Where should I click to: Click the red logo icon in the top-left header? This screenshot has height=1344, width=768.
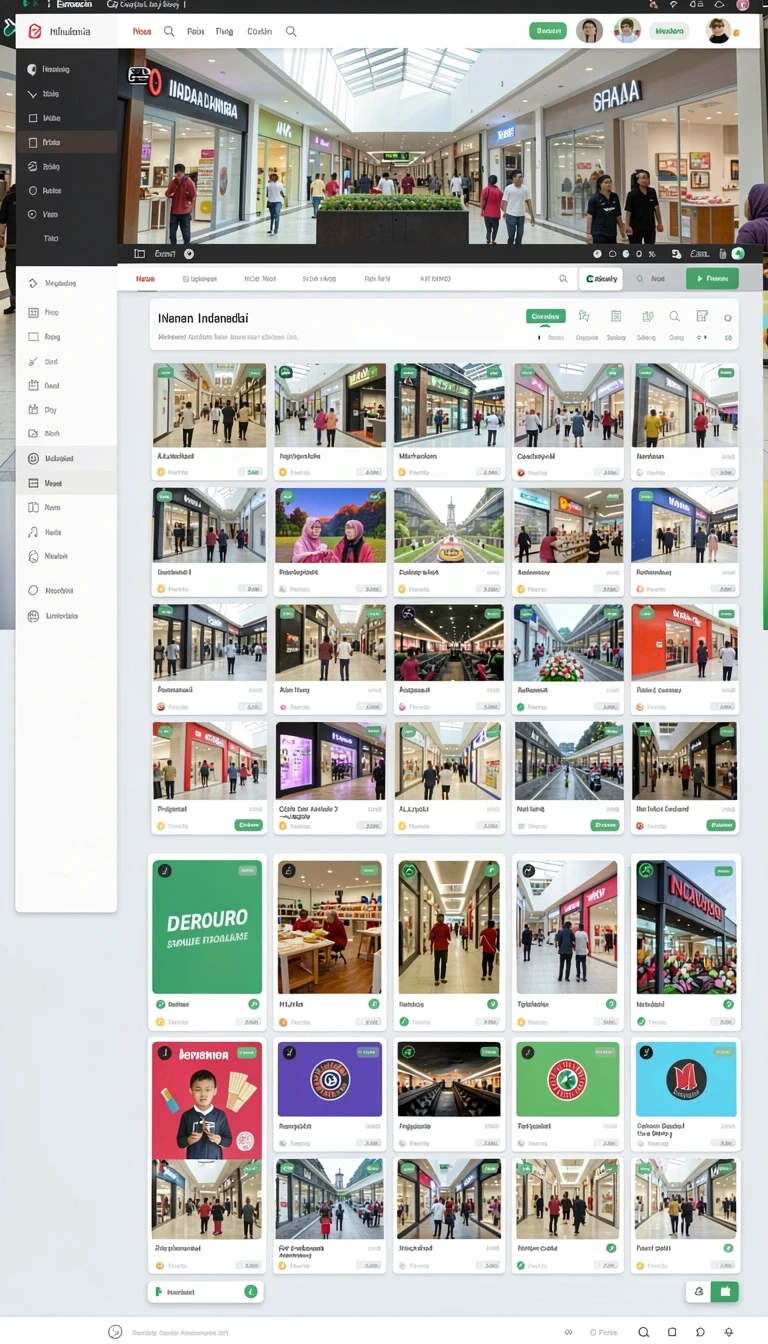tap(34, 32)
